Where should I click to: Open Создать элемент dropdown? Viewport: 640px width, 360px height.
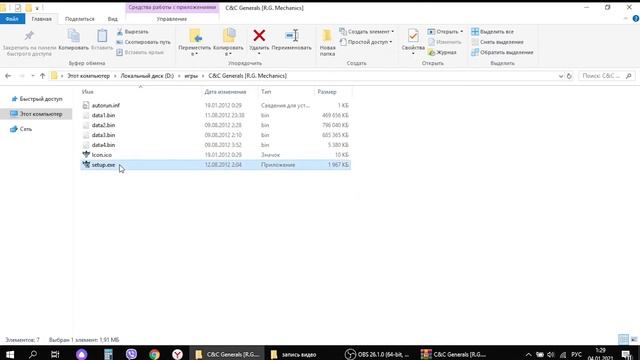point(367,31)
